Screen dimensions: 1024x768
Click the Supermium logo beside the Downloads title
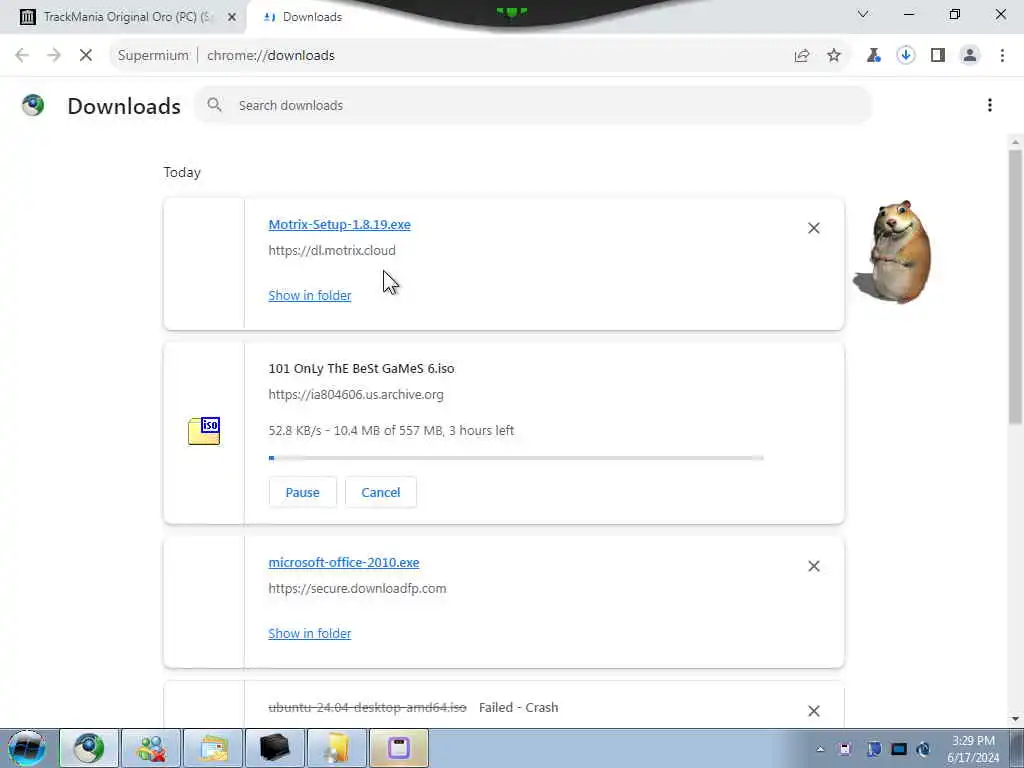33,104
